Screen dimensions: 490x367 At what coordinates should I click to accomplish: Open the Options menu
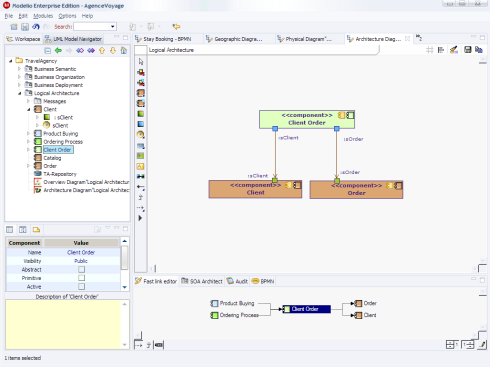[x=67, y=16]
